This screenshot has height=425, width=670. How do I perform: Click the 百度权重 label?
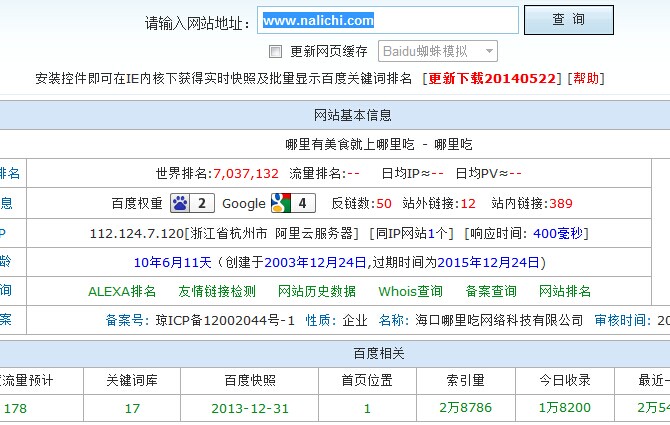pos(137,204)
